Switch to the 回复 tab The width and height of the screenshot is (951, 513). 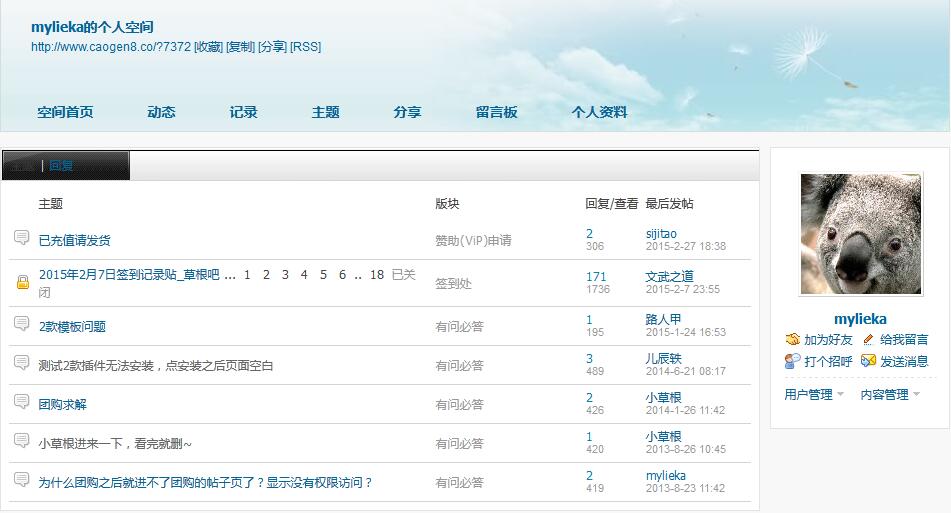click(61, 166)
